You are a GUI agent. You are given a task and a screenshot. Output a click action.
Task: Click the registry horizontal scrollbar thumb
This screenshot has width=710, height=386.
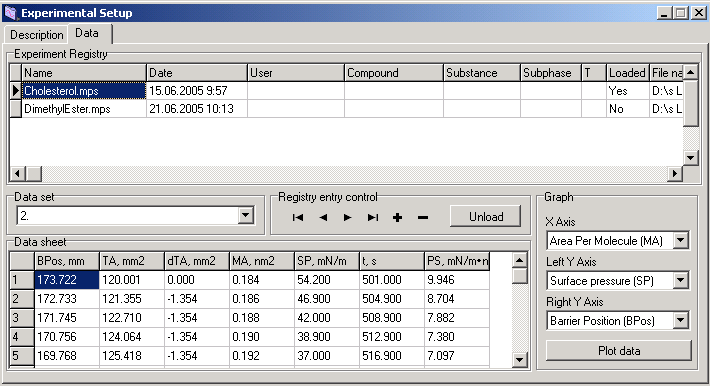[34, 173]
